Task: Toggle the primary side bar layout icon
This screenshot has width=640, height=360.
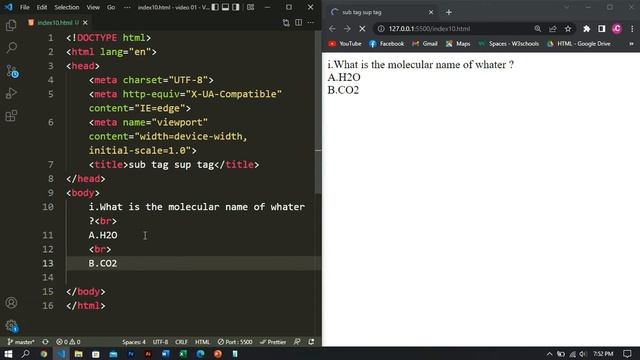Action: click(215, 7)
